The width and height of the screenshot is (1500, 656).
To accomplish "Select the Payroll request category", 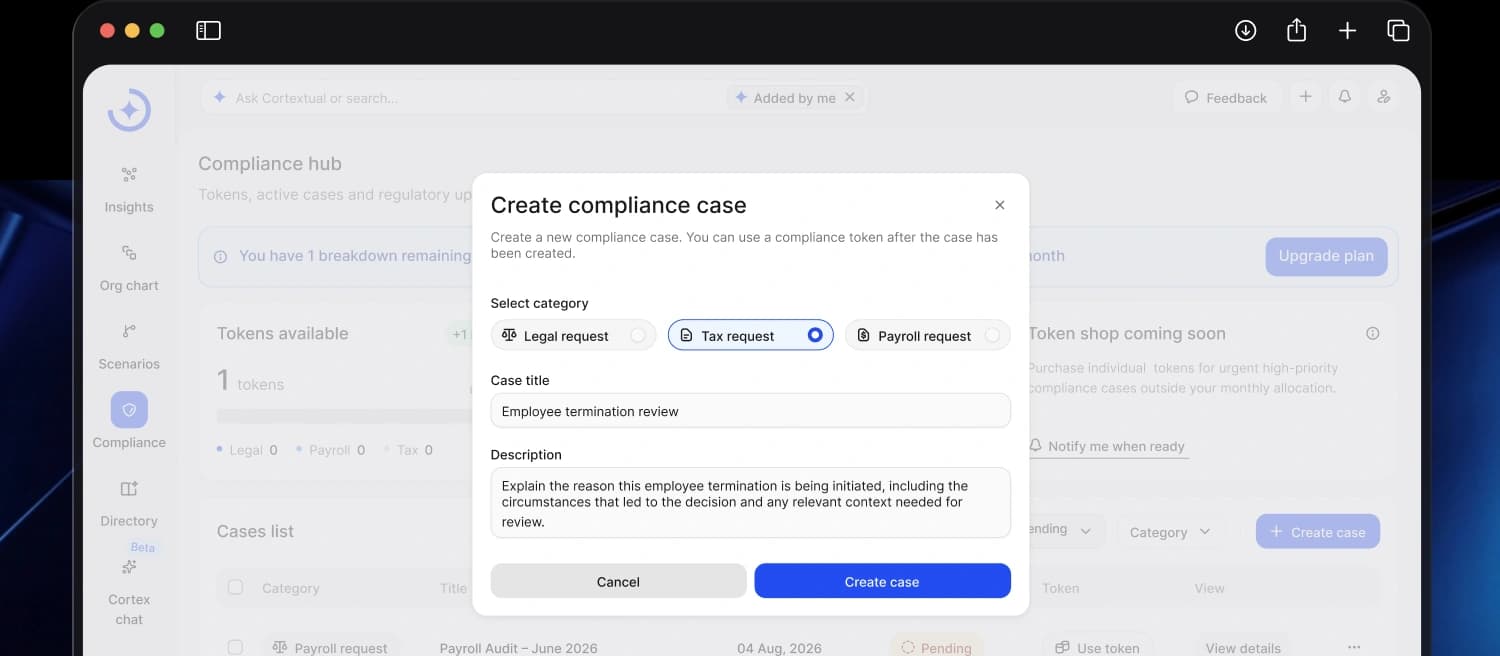I will click(x=927, y=336).
